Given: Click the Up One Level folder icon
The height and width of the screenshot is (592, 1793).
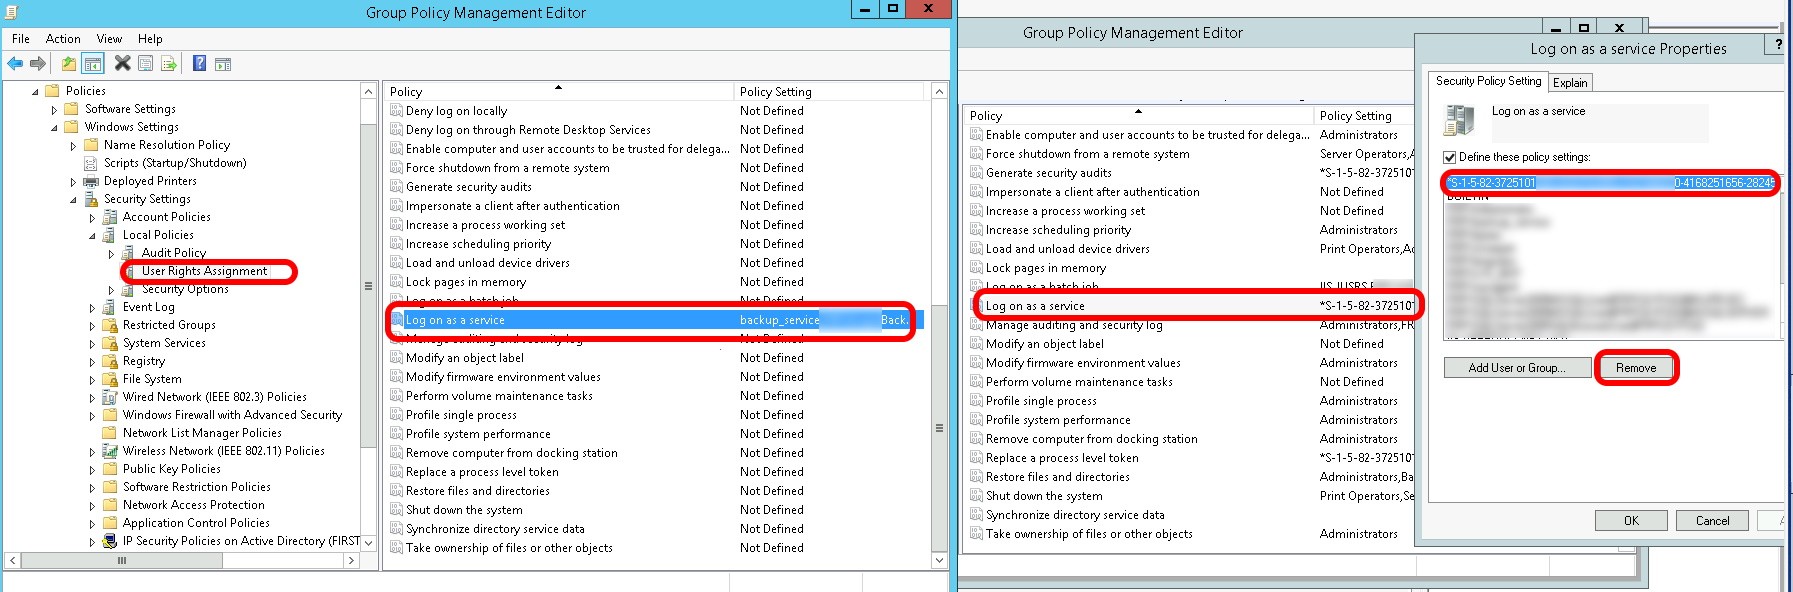Looking at the screenshot, I should point(68,64).
